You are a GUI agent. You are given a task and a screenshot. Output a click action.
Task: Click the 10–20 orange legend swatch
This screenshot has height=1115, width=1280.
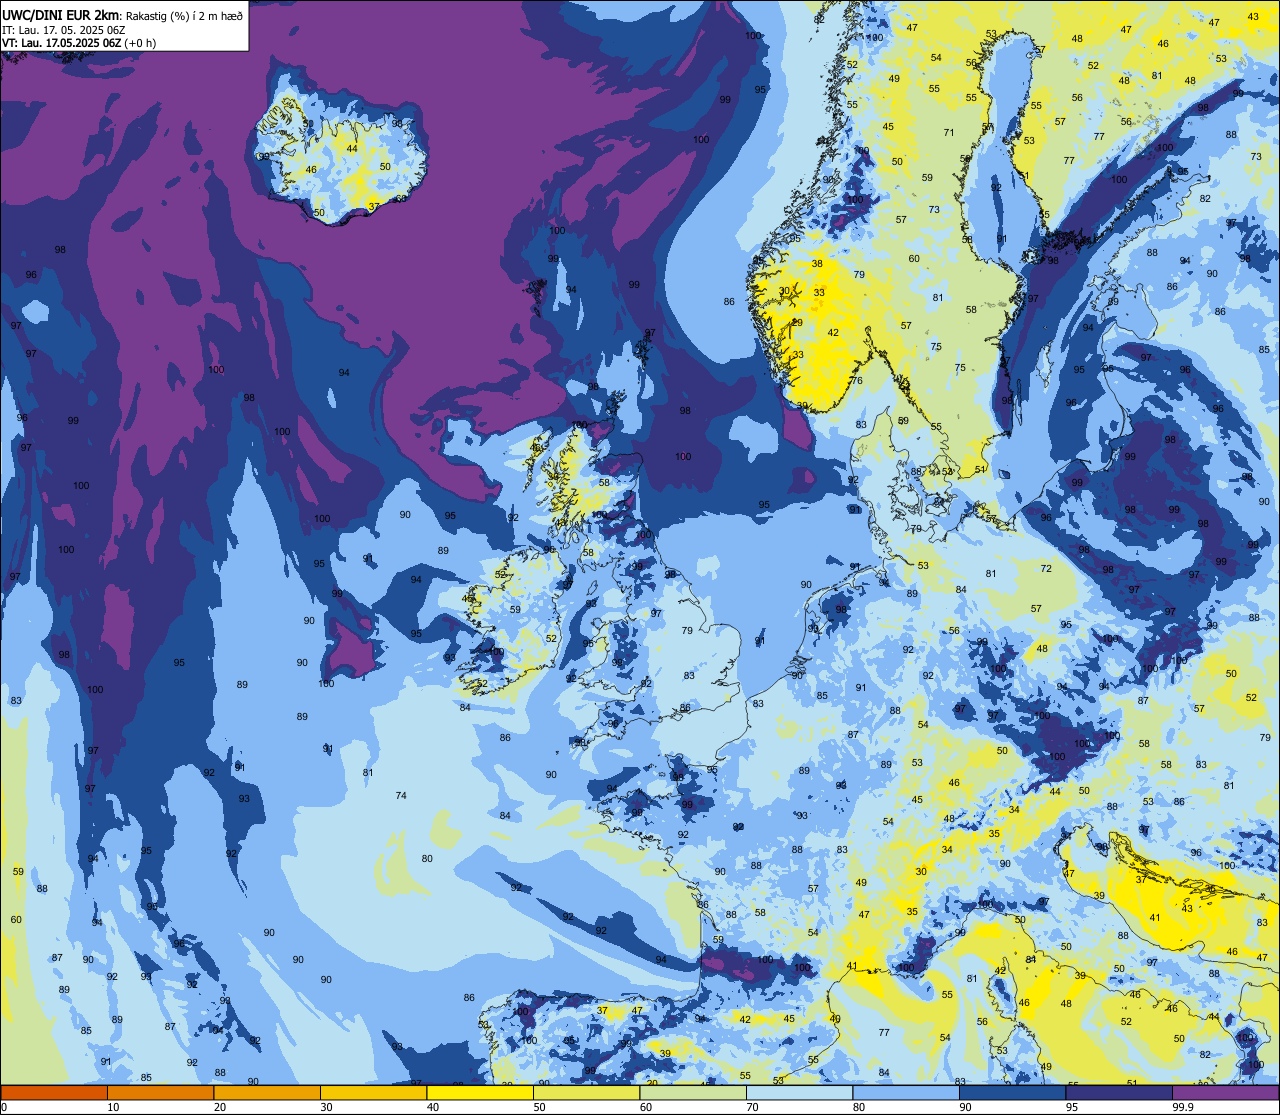click(160, 1093)
